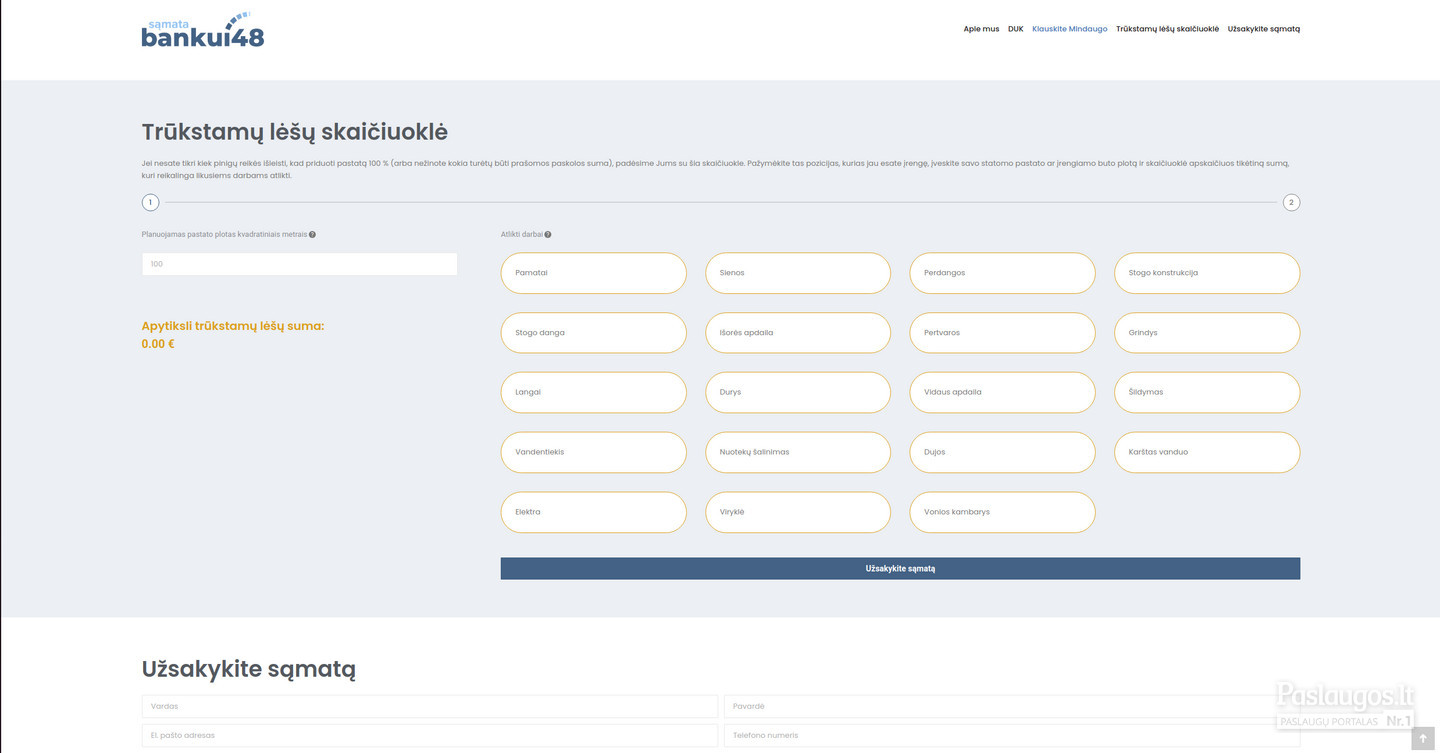Toggle the Šildymas option
The width and height of the screenshot is (1440, 753).
[1207, 392]
